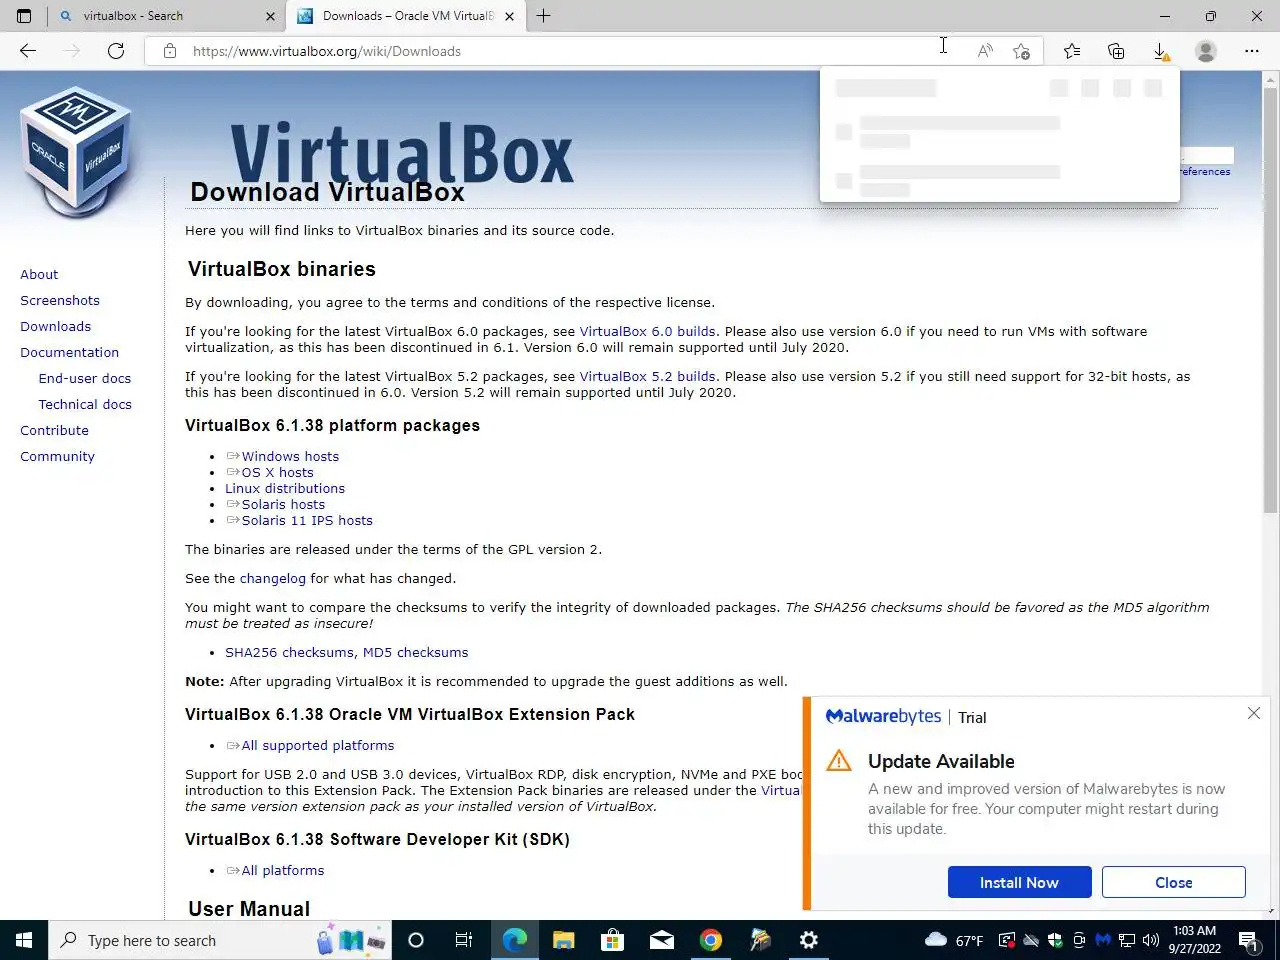1280x960 pixels.
Task: Open Task View on the taskbar
Action: [464, 940]
